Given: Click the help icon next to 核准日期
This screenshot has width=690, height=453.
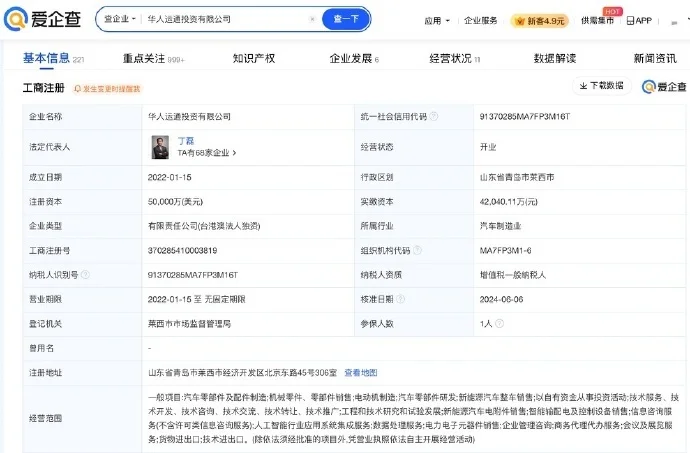Looking at the screenshot, I should tap(400, 299).
